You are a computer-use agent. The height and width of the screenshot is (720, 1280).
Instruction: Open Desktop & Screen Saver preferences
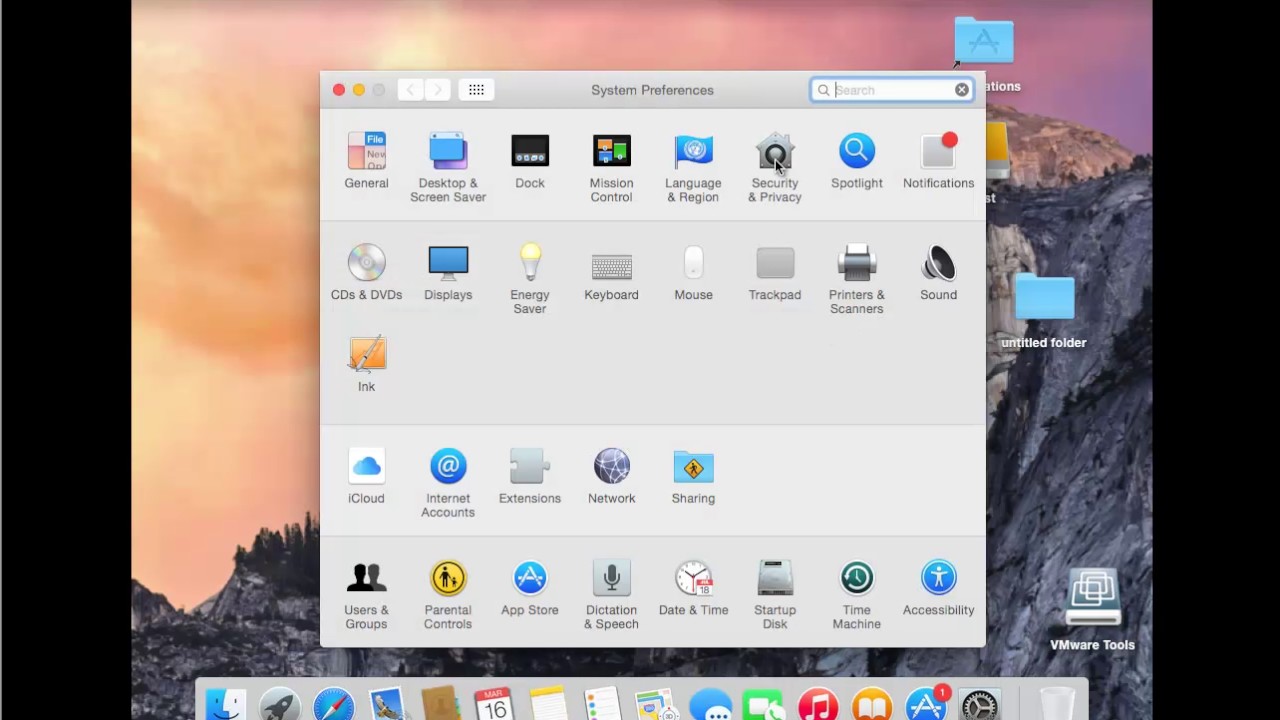coord(448,167)
